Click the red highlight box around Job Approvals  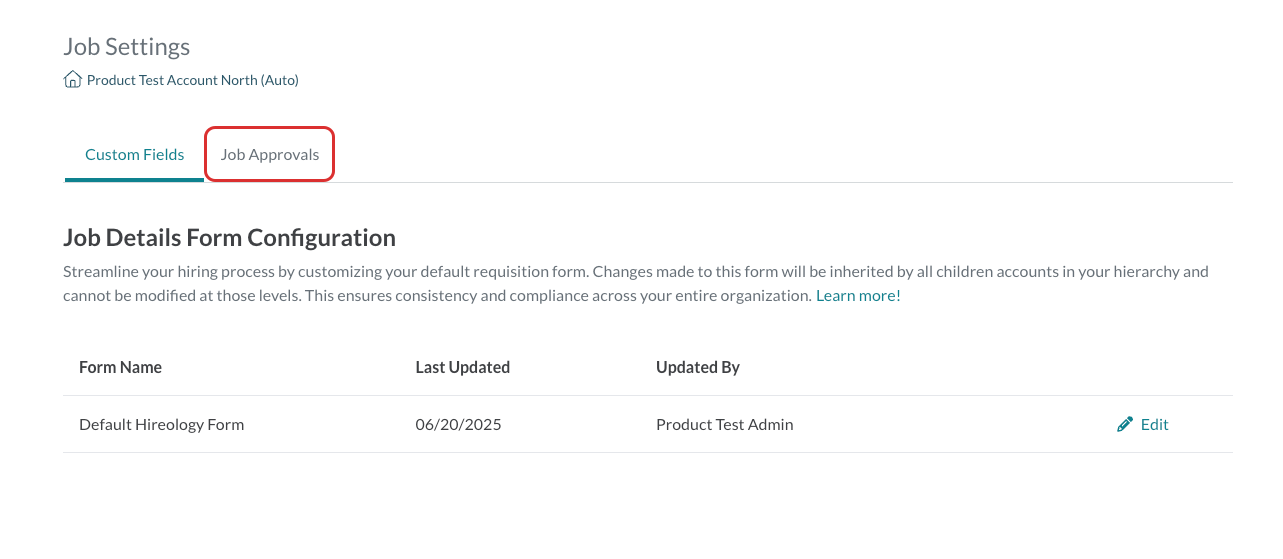[269, 154]
